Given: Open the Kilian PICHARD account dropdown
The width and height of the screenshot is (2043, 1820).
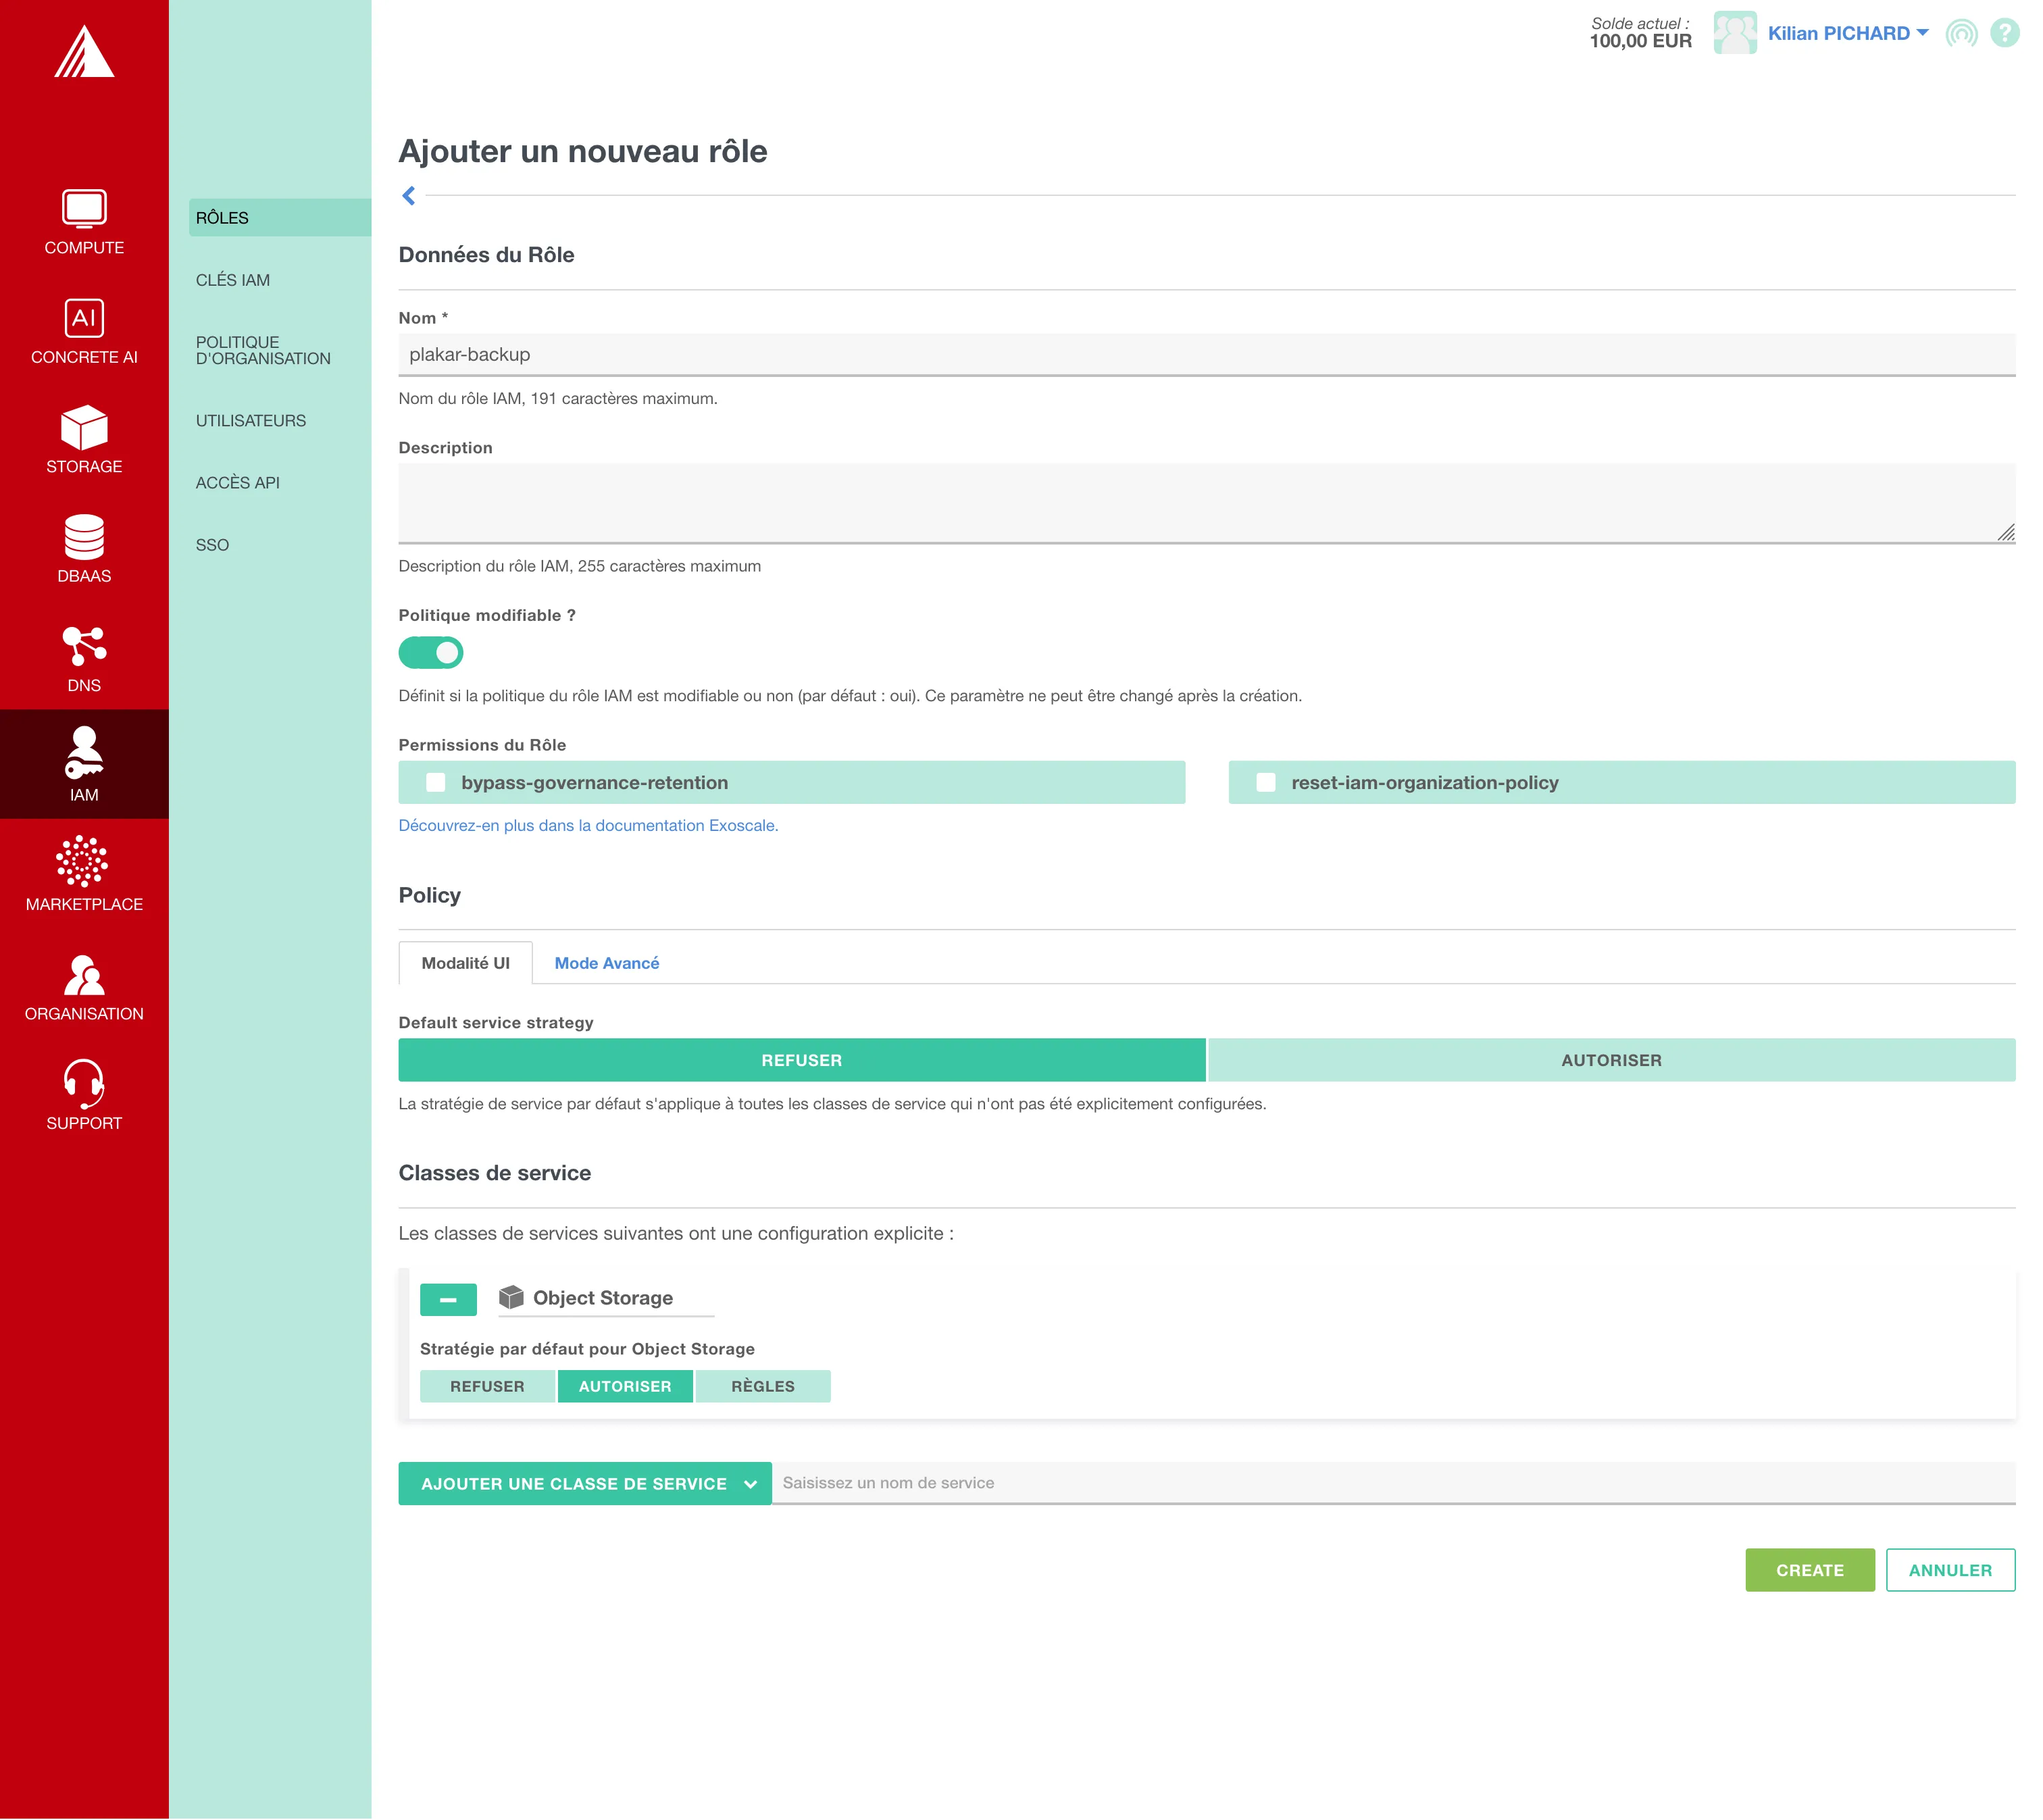Looking at the screenshot, I should point(1848,33).
